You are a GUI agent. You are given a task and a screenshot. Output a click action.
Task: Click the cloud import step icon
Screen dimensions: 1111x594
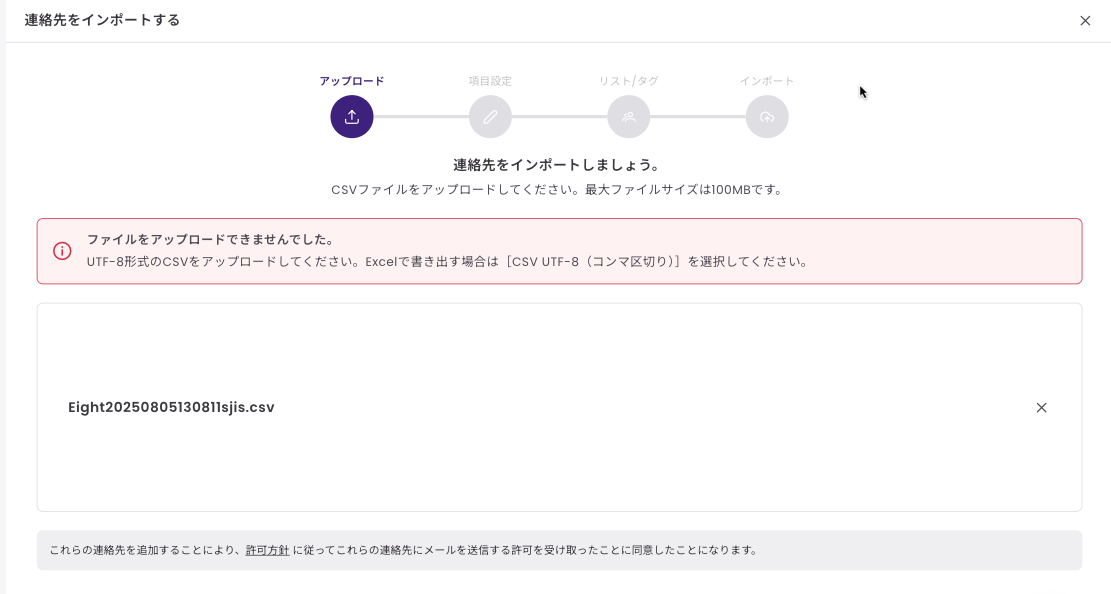tap(767, 117)
